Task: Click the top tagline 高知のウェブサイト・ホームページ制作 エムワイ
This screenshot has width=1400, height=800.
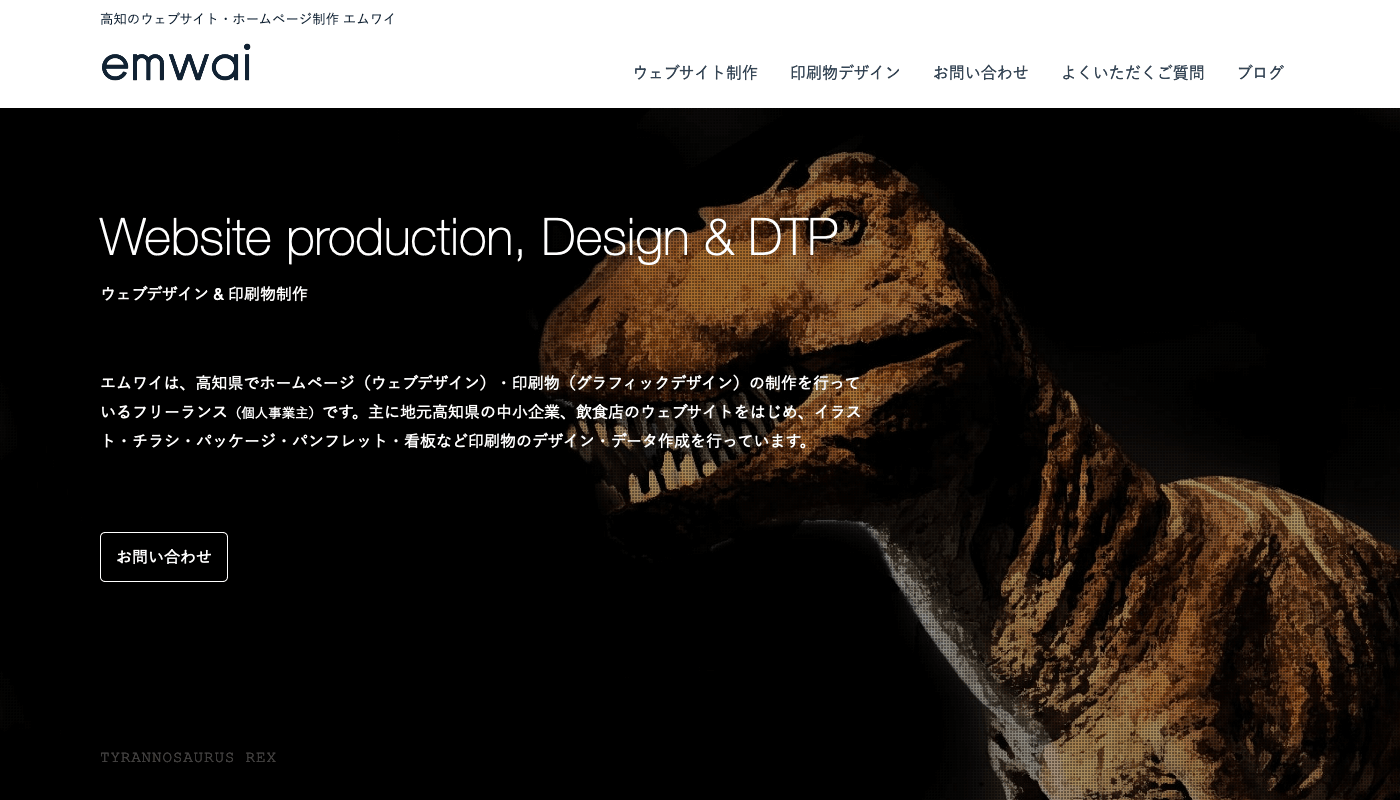Action: pyautogui.click(x=248, y=19)
